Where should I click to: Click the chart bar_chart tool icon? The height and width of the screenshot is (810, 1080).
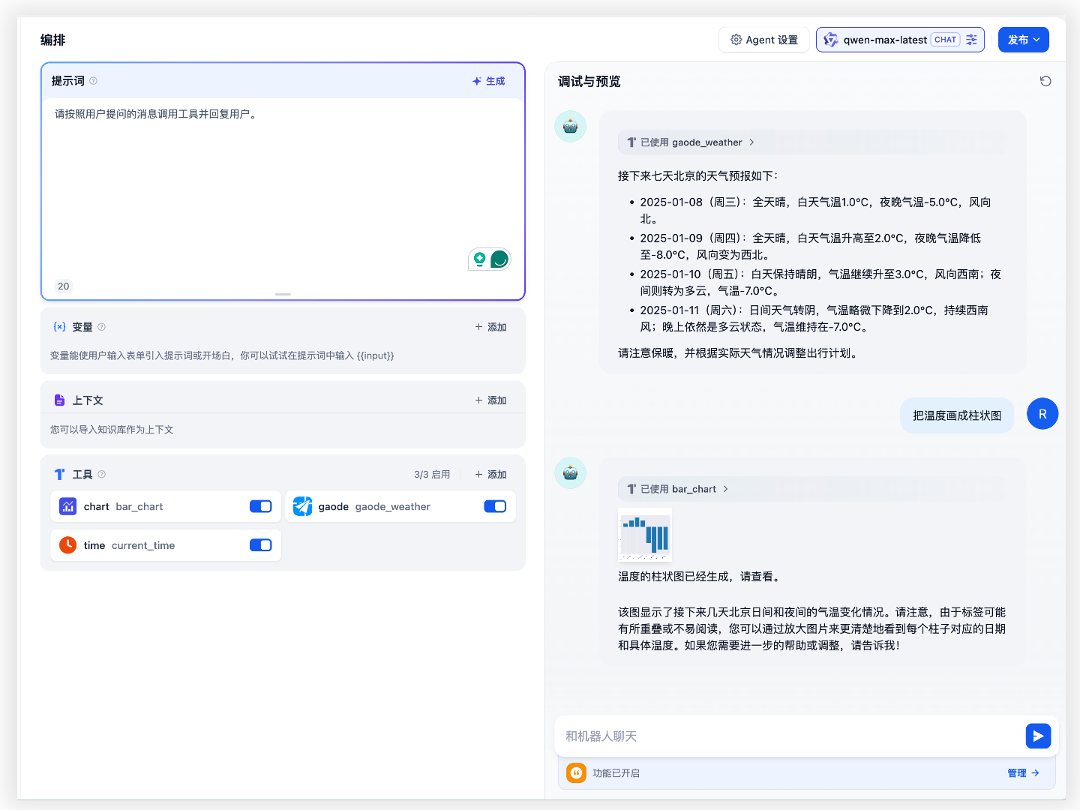[68, 507]
